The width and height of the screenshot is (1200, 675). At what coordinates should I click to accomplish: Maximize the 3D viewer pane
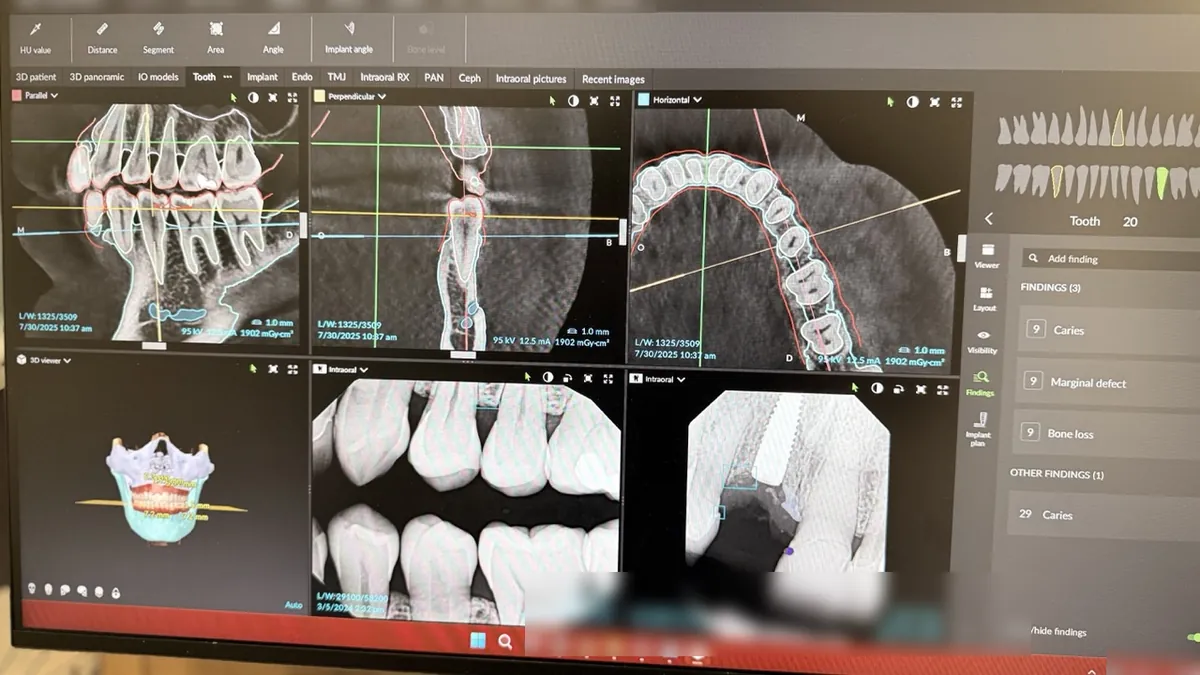pyautogui.click(x=292, y=369)
